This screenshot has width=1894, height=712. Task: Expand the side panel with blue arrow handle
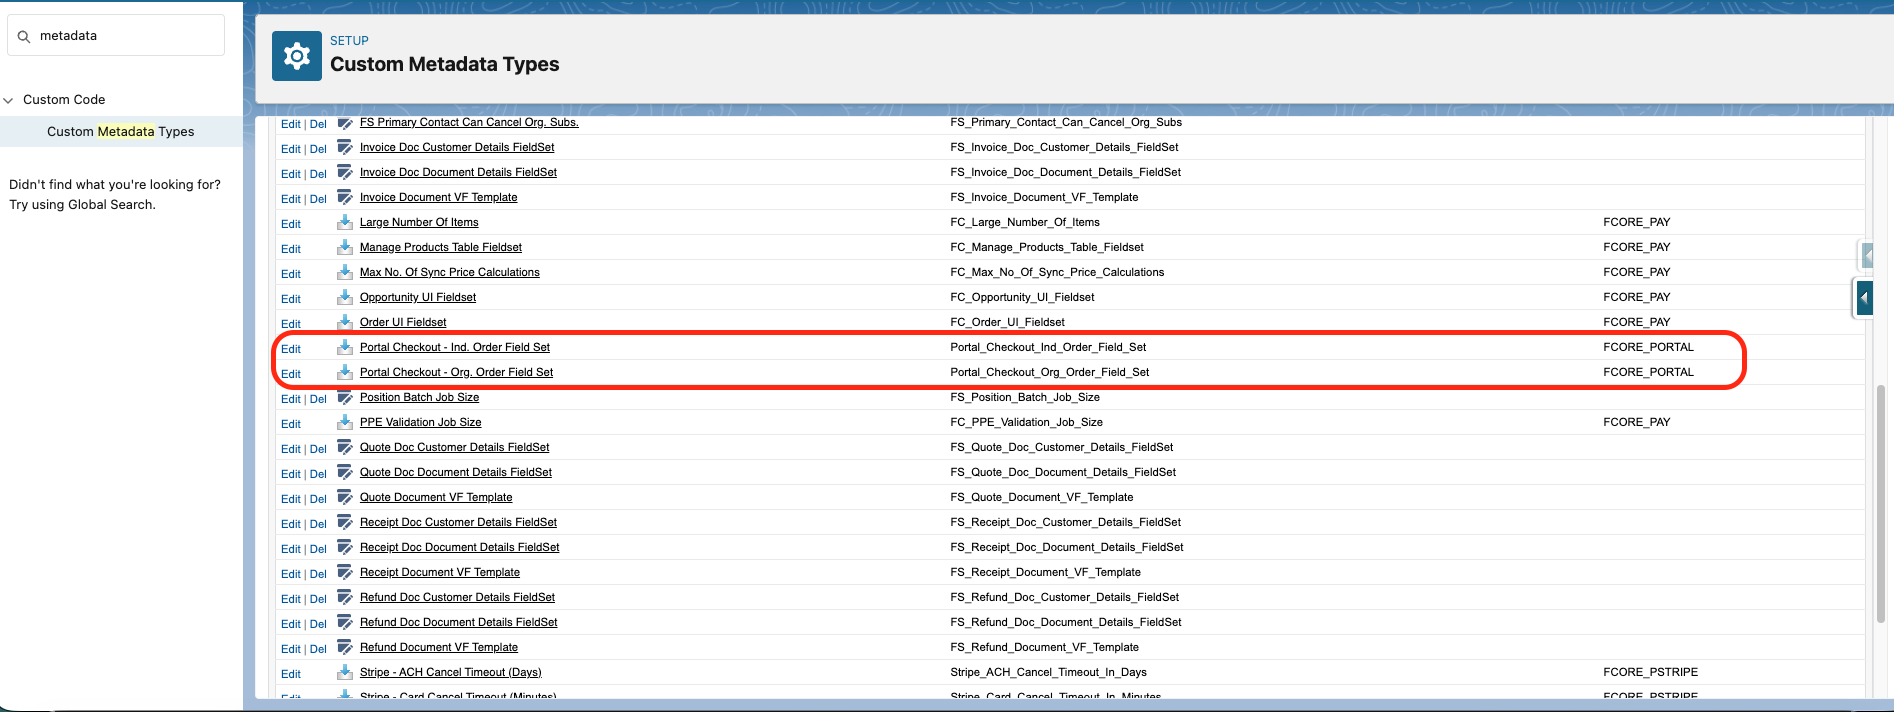point(1864,298)
